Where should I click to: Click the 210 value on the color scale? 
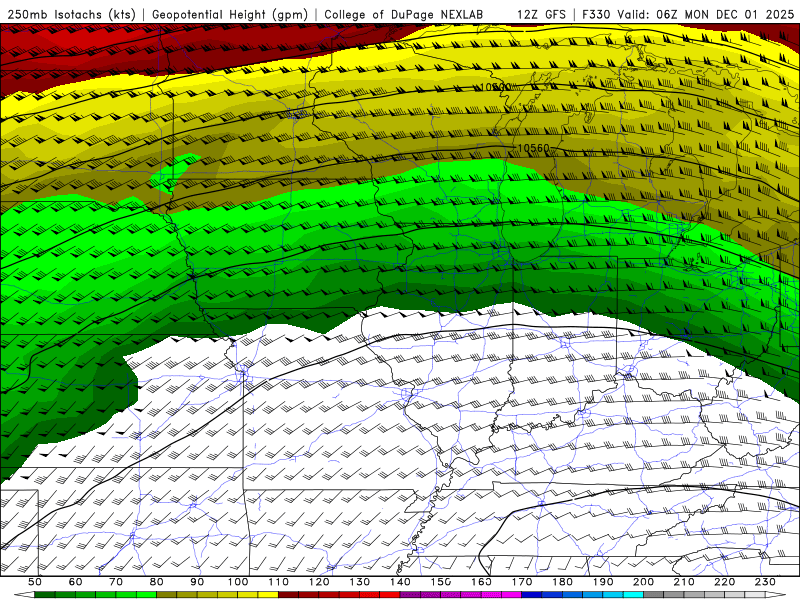(x=684, y=582)
